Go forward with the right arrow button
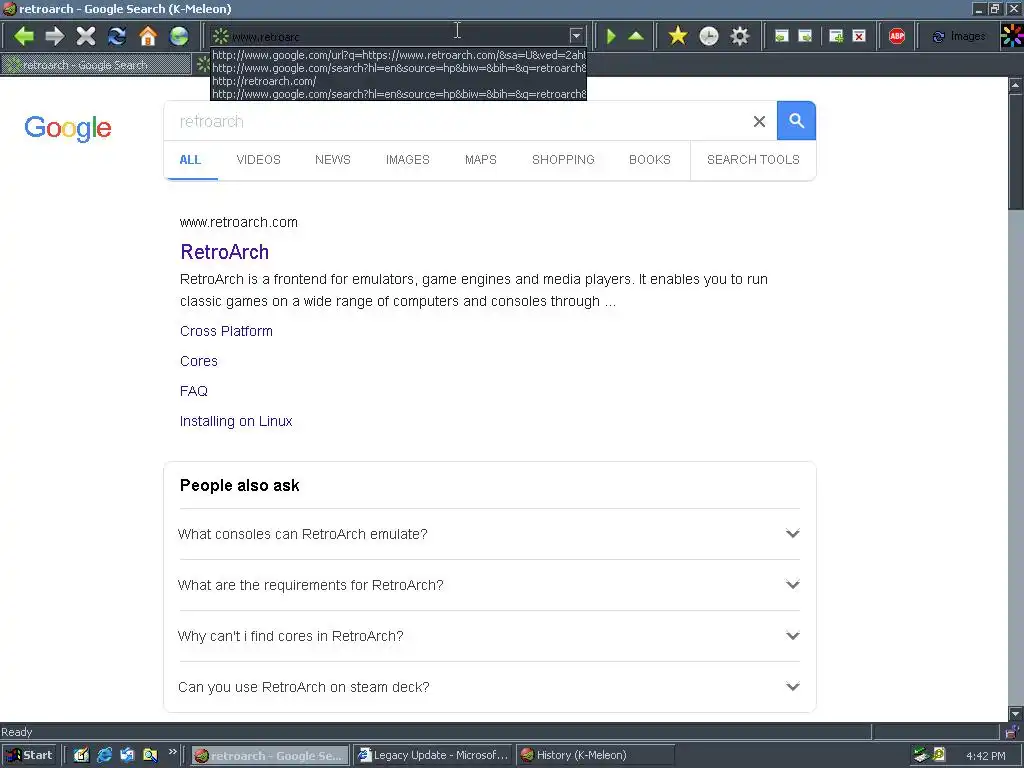 (55, 36)
